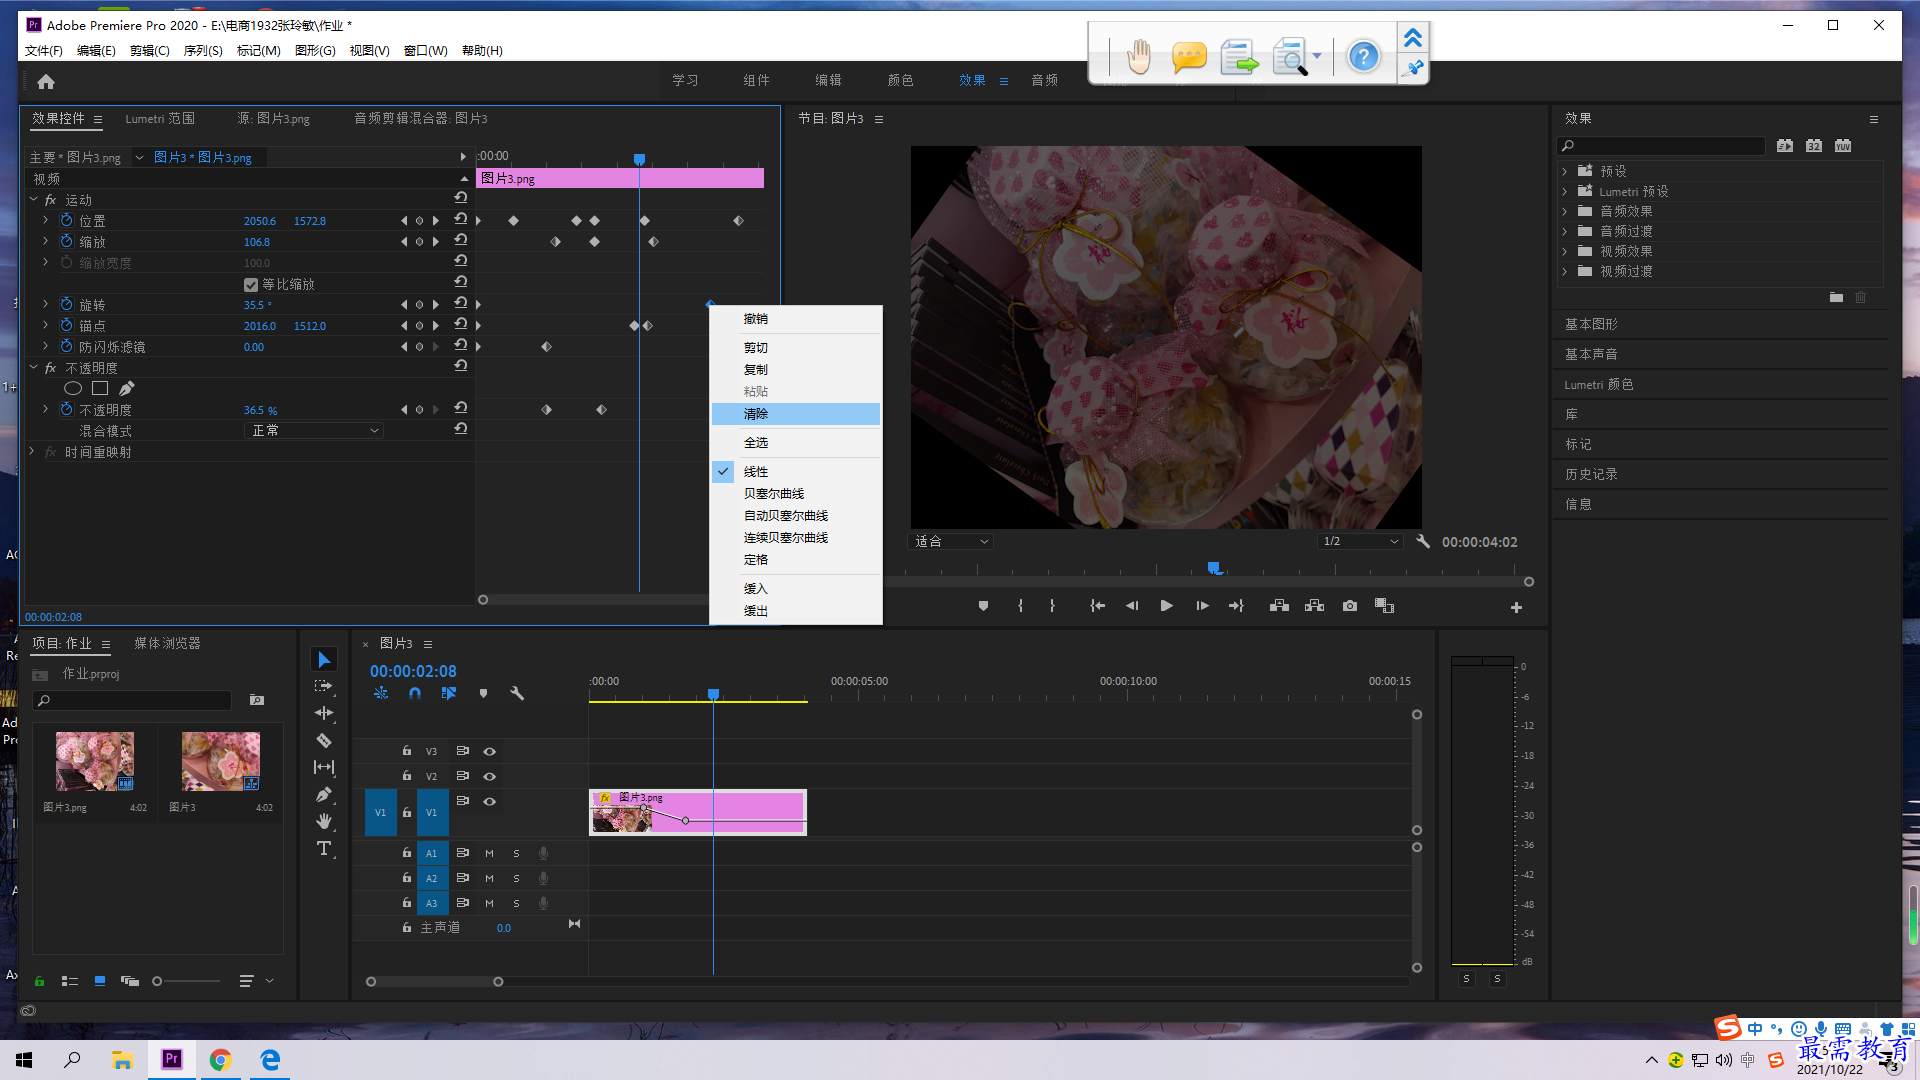The image size is (1920, 1080).
Task: Choose Bezier from context menu
Action: point(796,494)
